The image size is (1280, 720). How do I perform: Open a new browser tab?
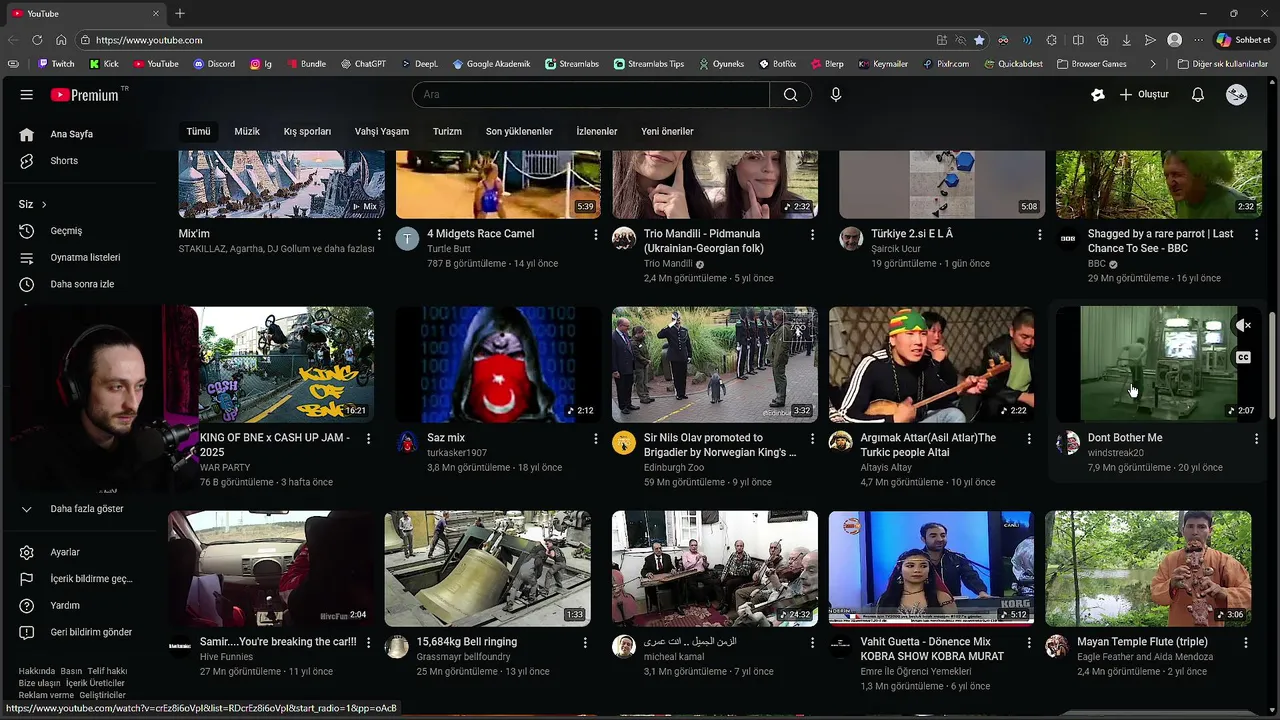coord(180,13)
